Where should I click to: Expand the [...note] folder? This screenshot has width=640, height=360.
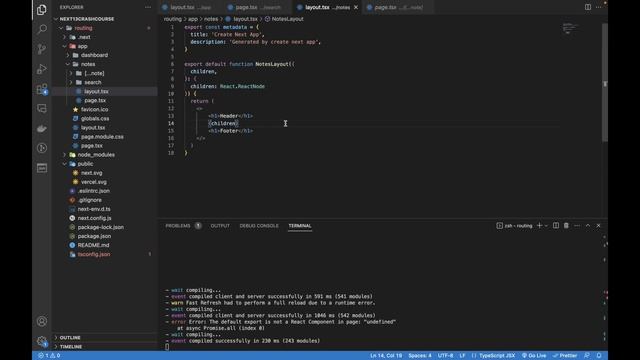click(x=94, y=73)
